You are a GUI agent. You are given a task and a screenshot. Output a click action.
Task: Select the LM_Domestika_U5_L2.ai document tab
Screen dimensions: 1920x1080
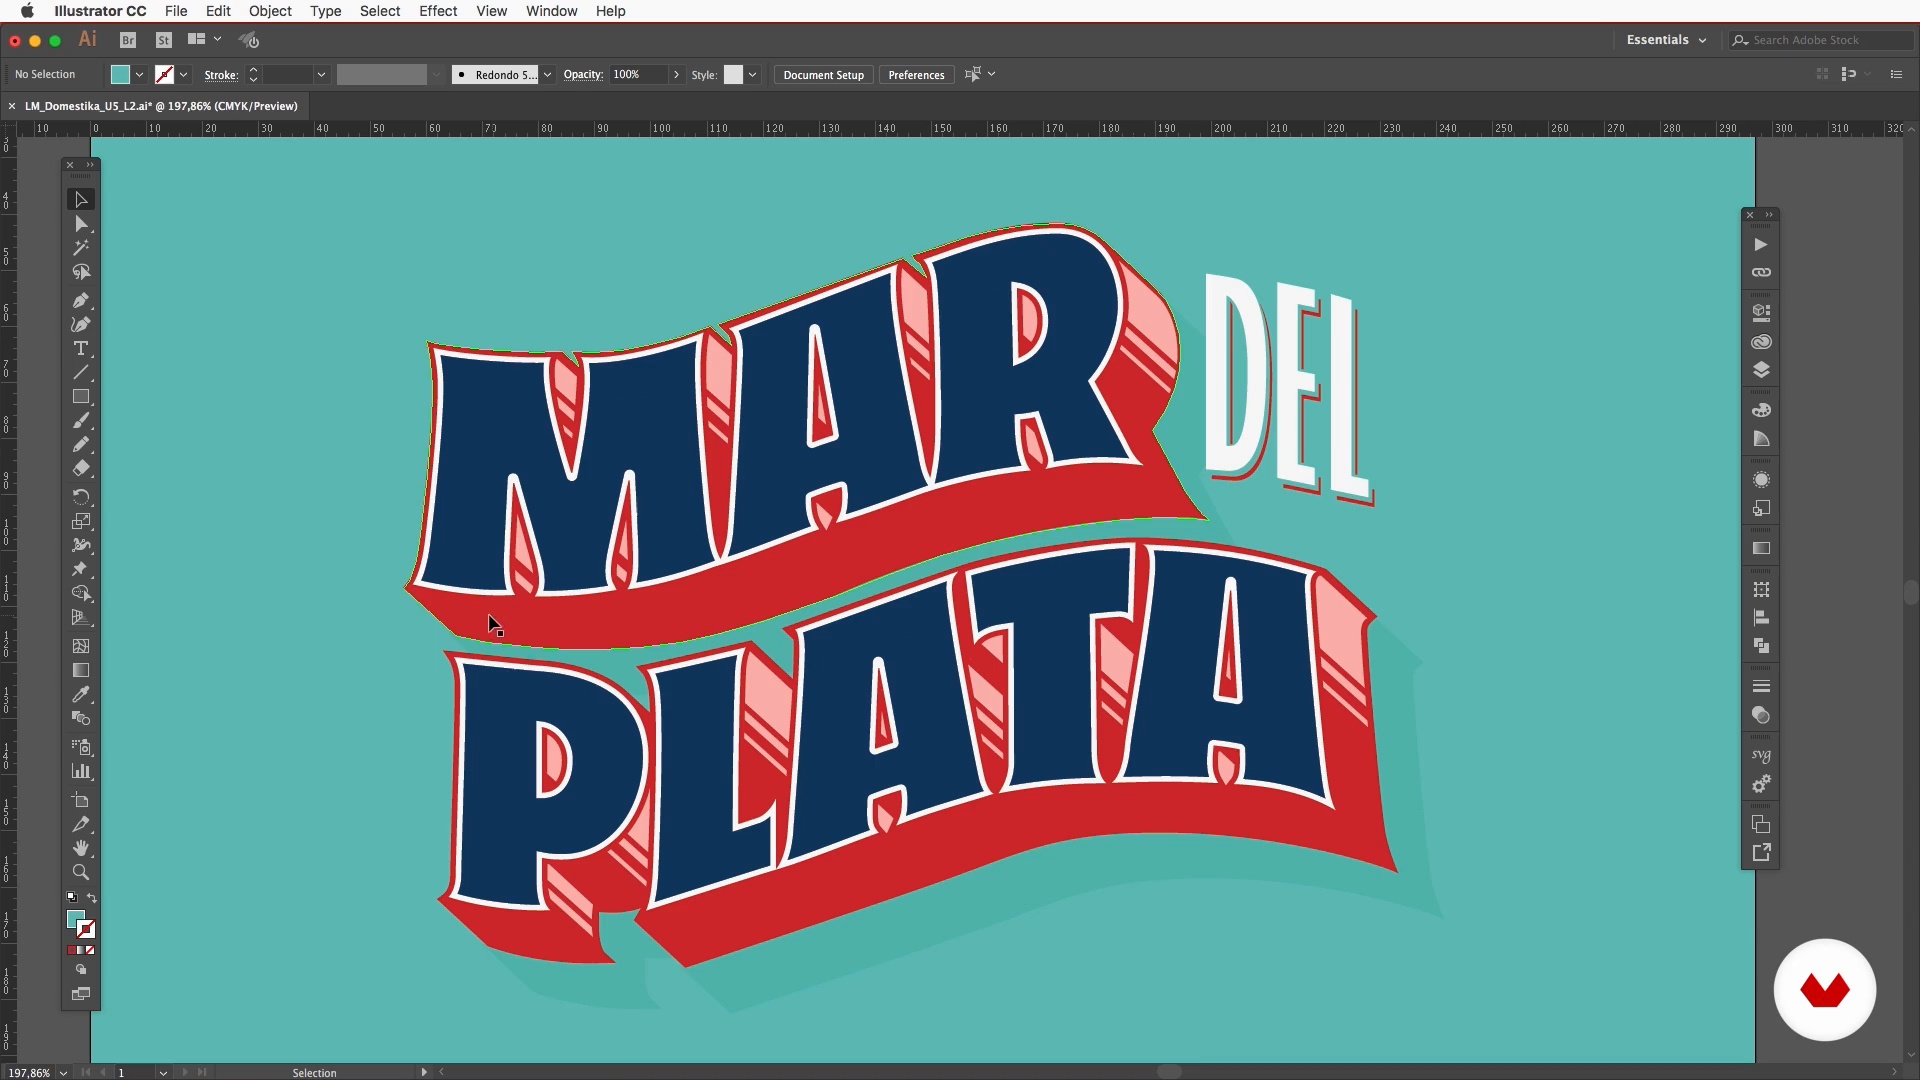pos(161,106)
